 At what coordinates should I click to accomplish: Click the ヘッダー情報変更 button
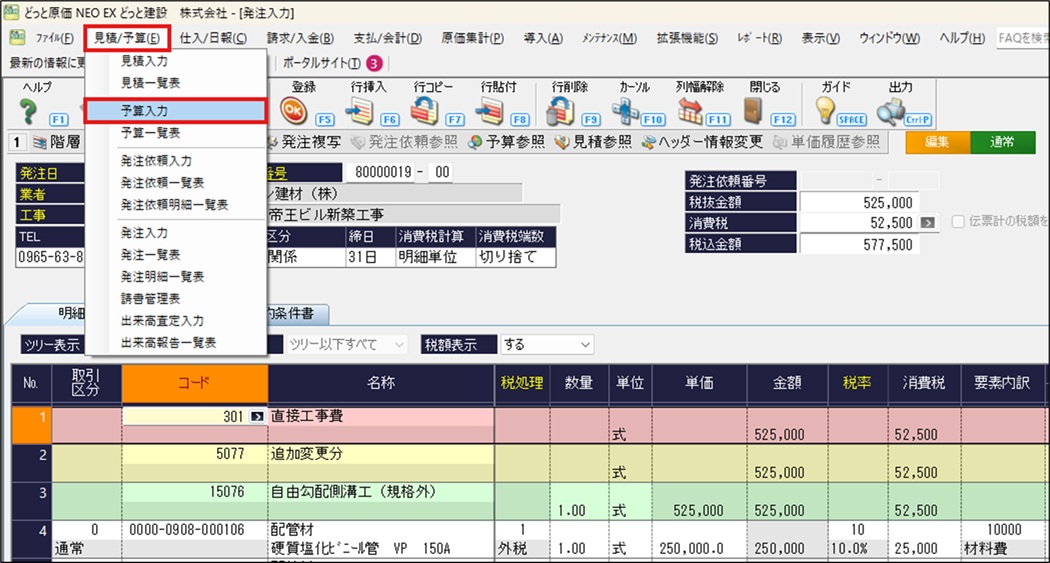pyautogui.click(x=702, y=142)
